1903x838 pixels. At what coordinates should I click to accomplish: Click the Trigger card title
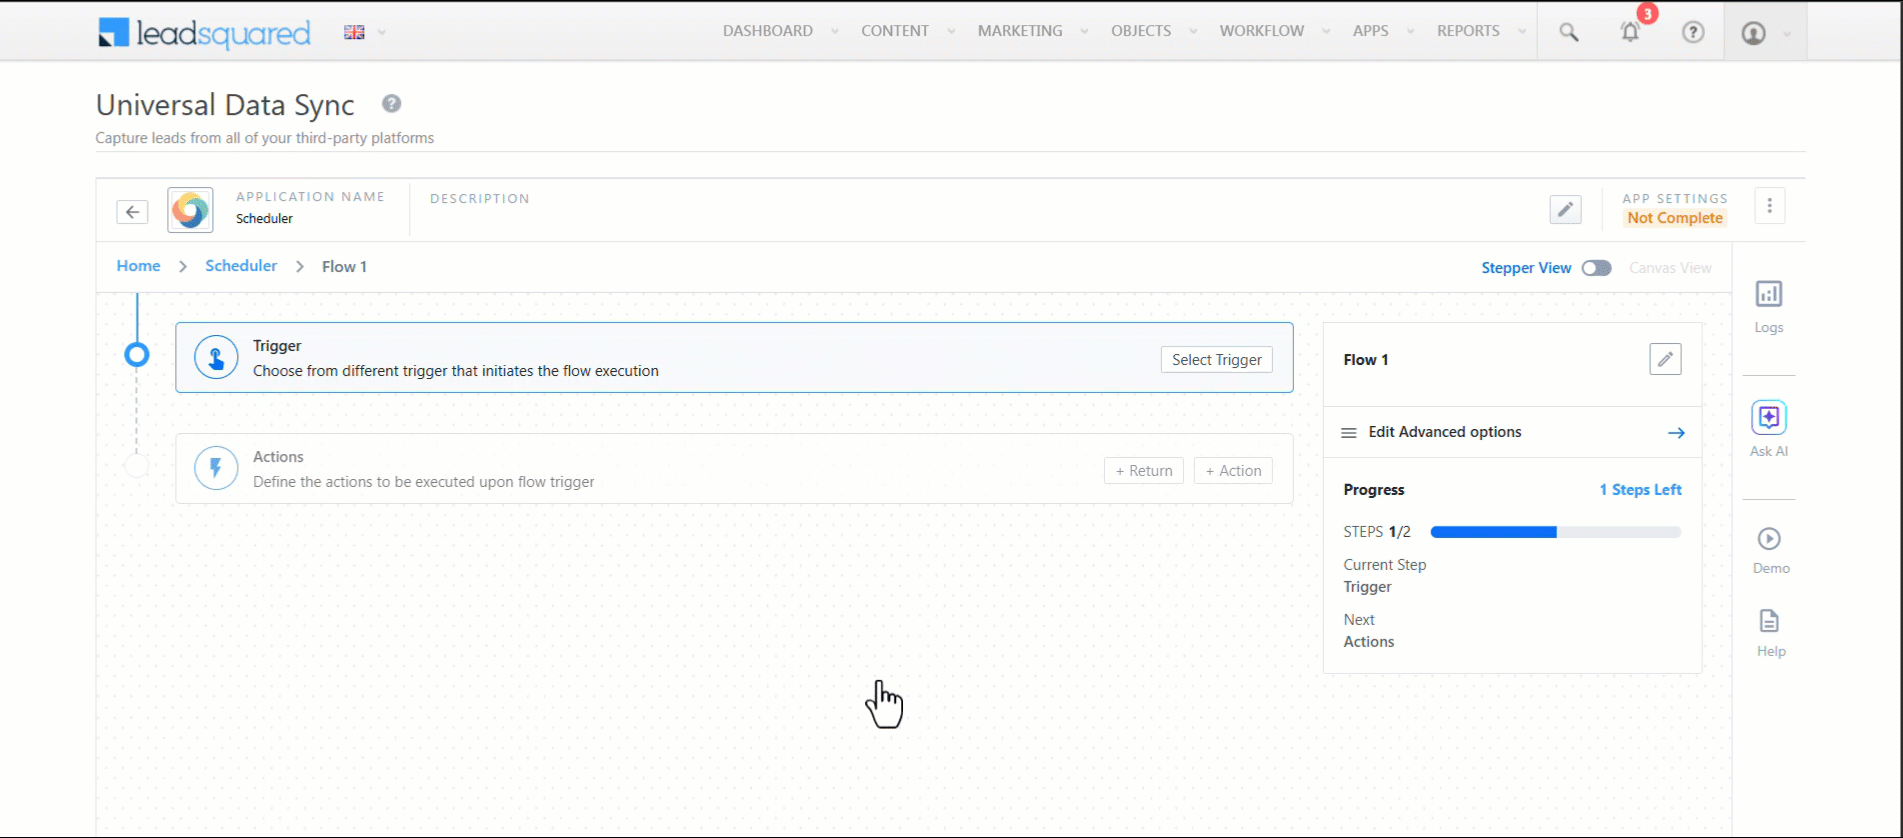coord(277,346)
